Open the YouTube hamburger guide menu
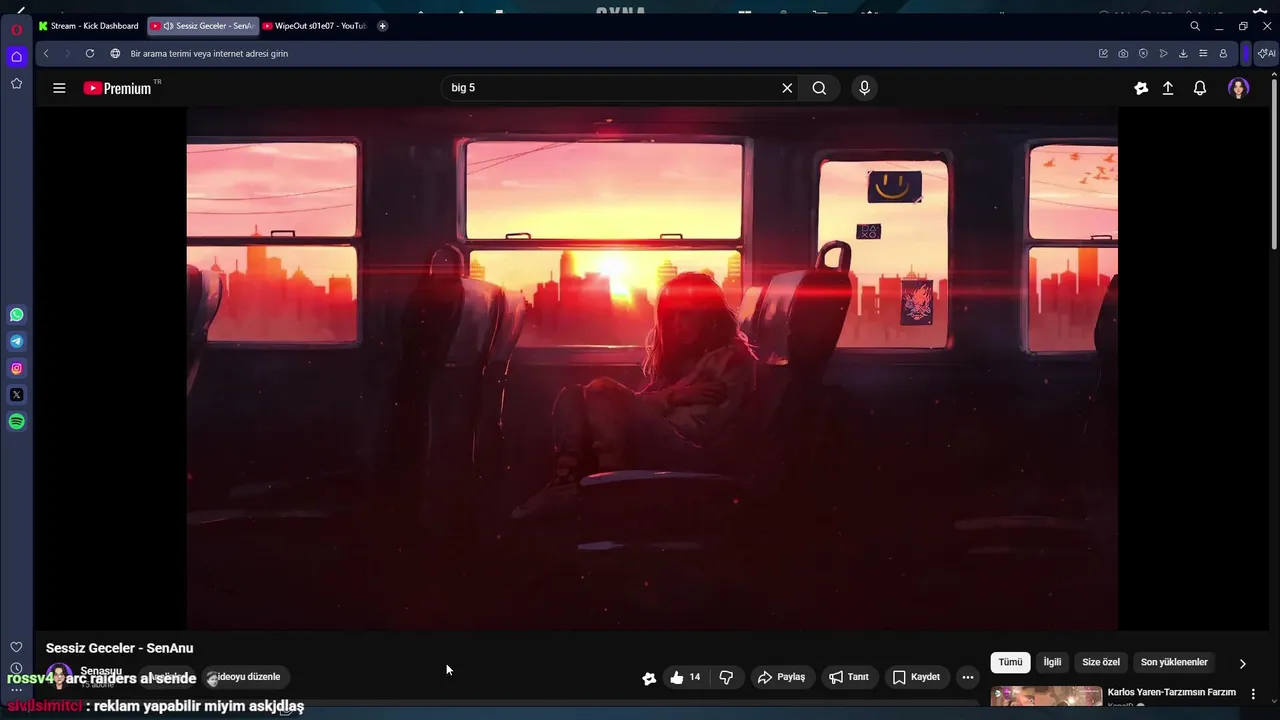The image size is (1280, 720). click(x=59, y=88)
